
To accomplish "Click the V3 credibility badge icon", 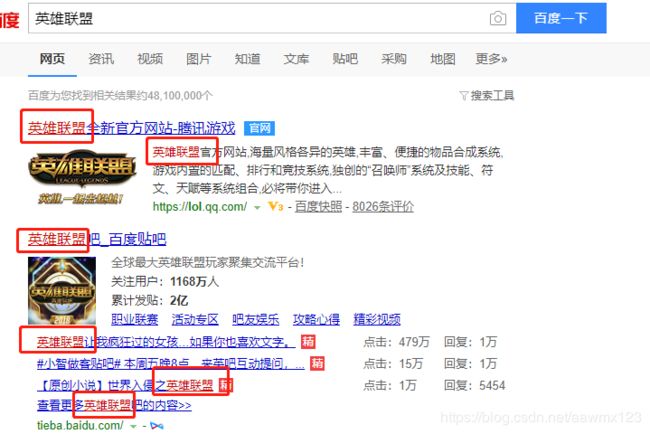I will pyautogui.click(x=276, y=206).
